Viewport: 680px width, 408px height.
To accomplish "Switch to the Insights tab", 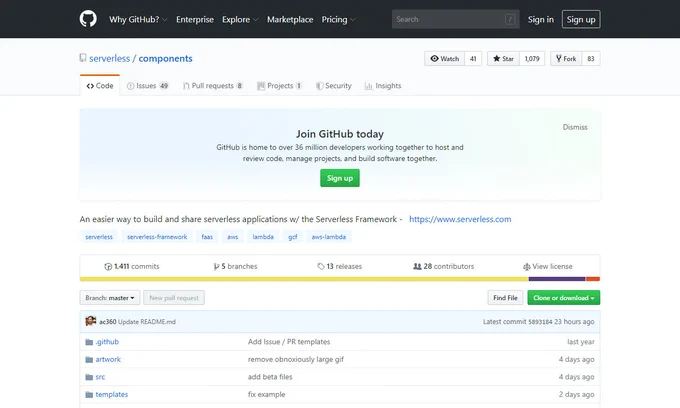I will click(x=383, y=86).
